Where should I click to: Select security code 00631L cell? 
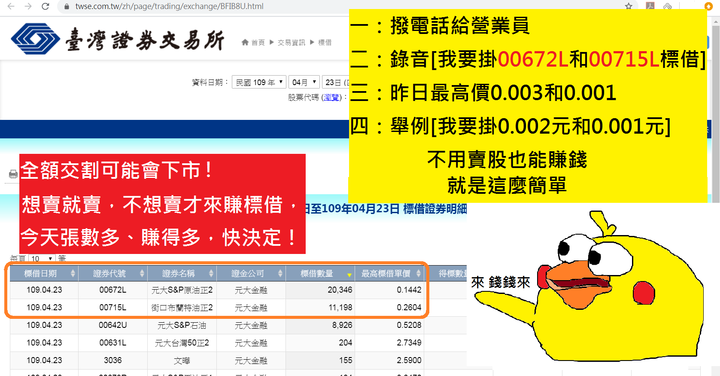click(113, 342)
